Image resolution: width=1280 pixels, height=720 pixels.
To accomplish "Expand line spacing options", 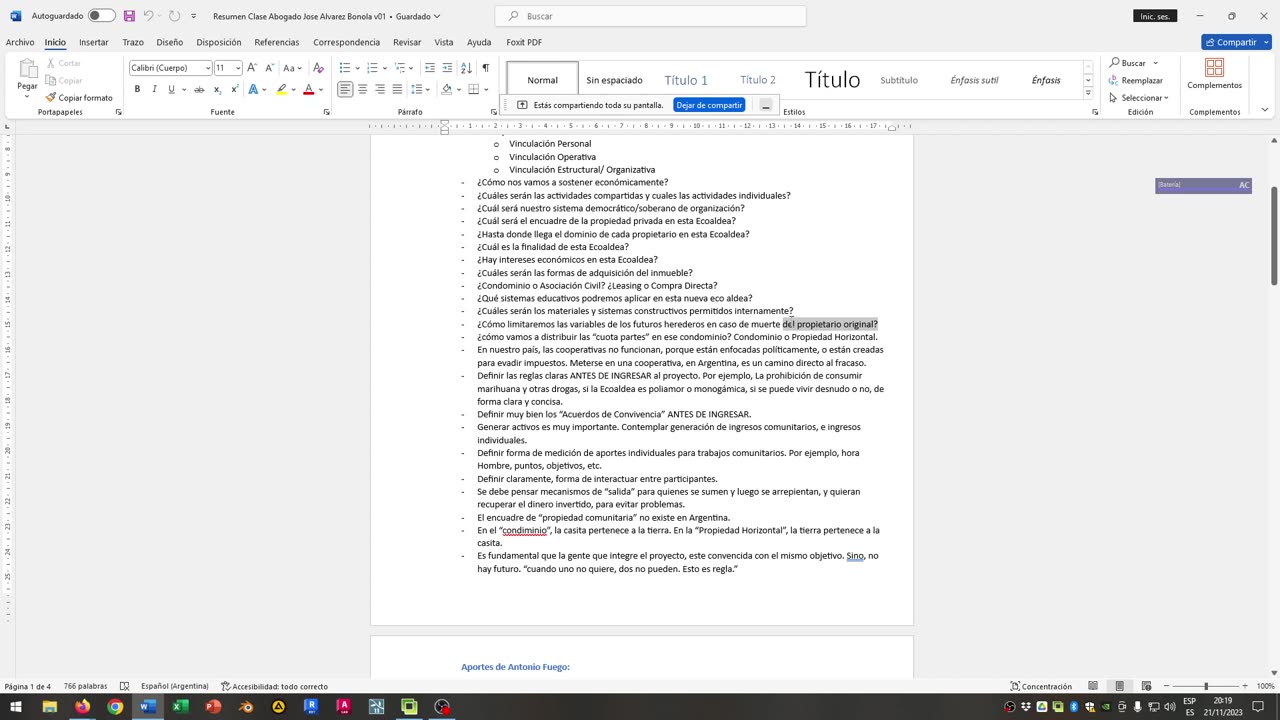I will [x=427, y=89].
